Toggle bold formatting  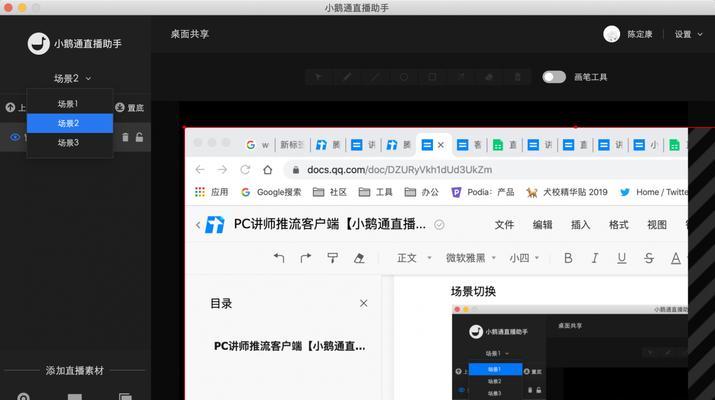[x=568, y=258]
